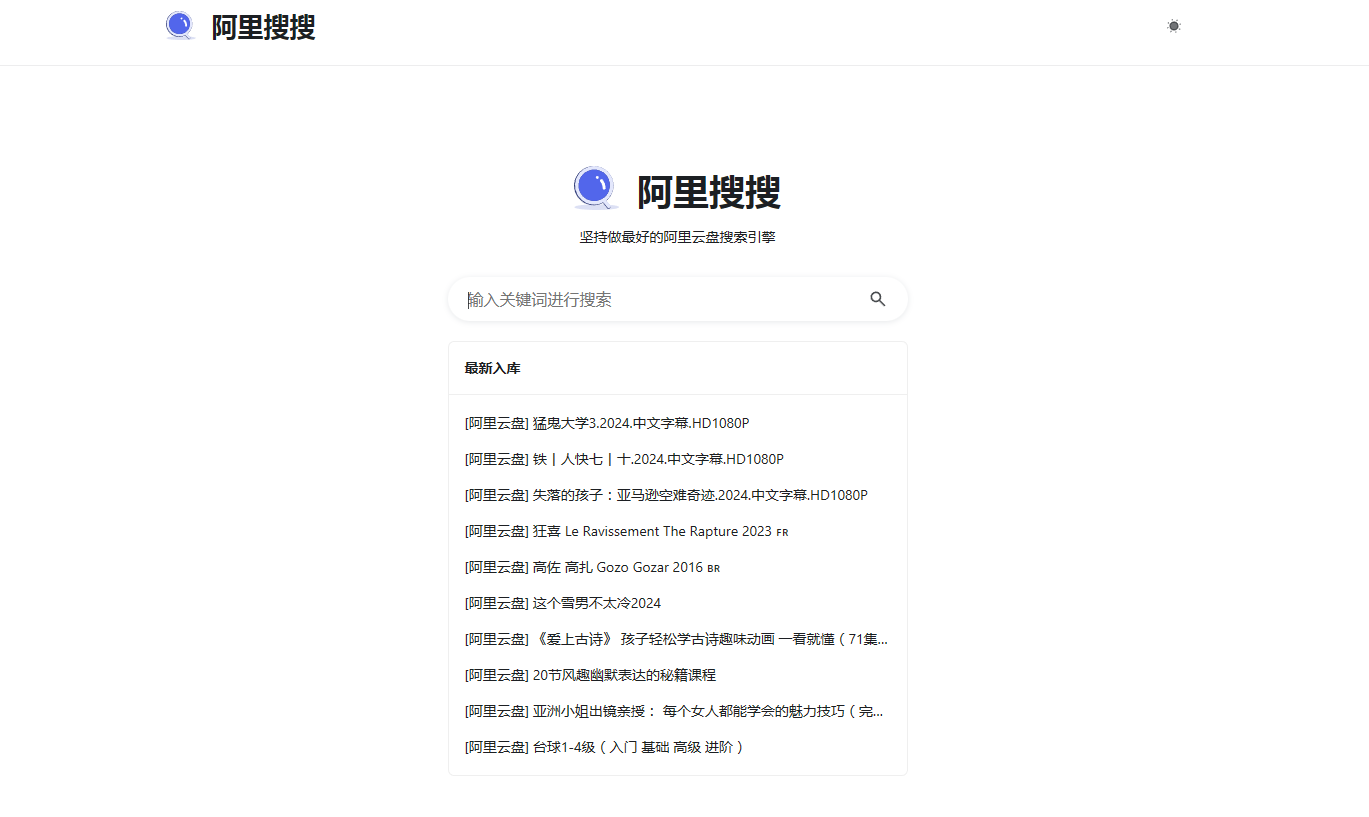Toggle the light/dark theme sun icon

(x=1174, y=26)
